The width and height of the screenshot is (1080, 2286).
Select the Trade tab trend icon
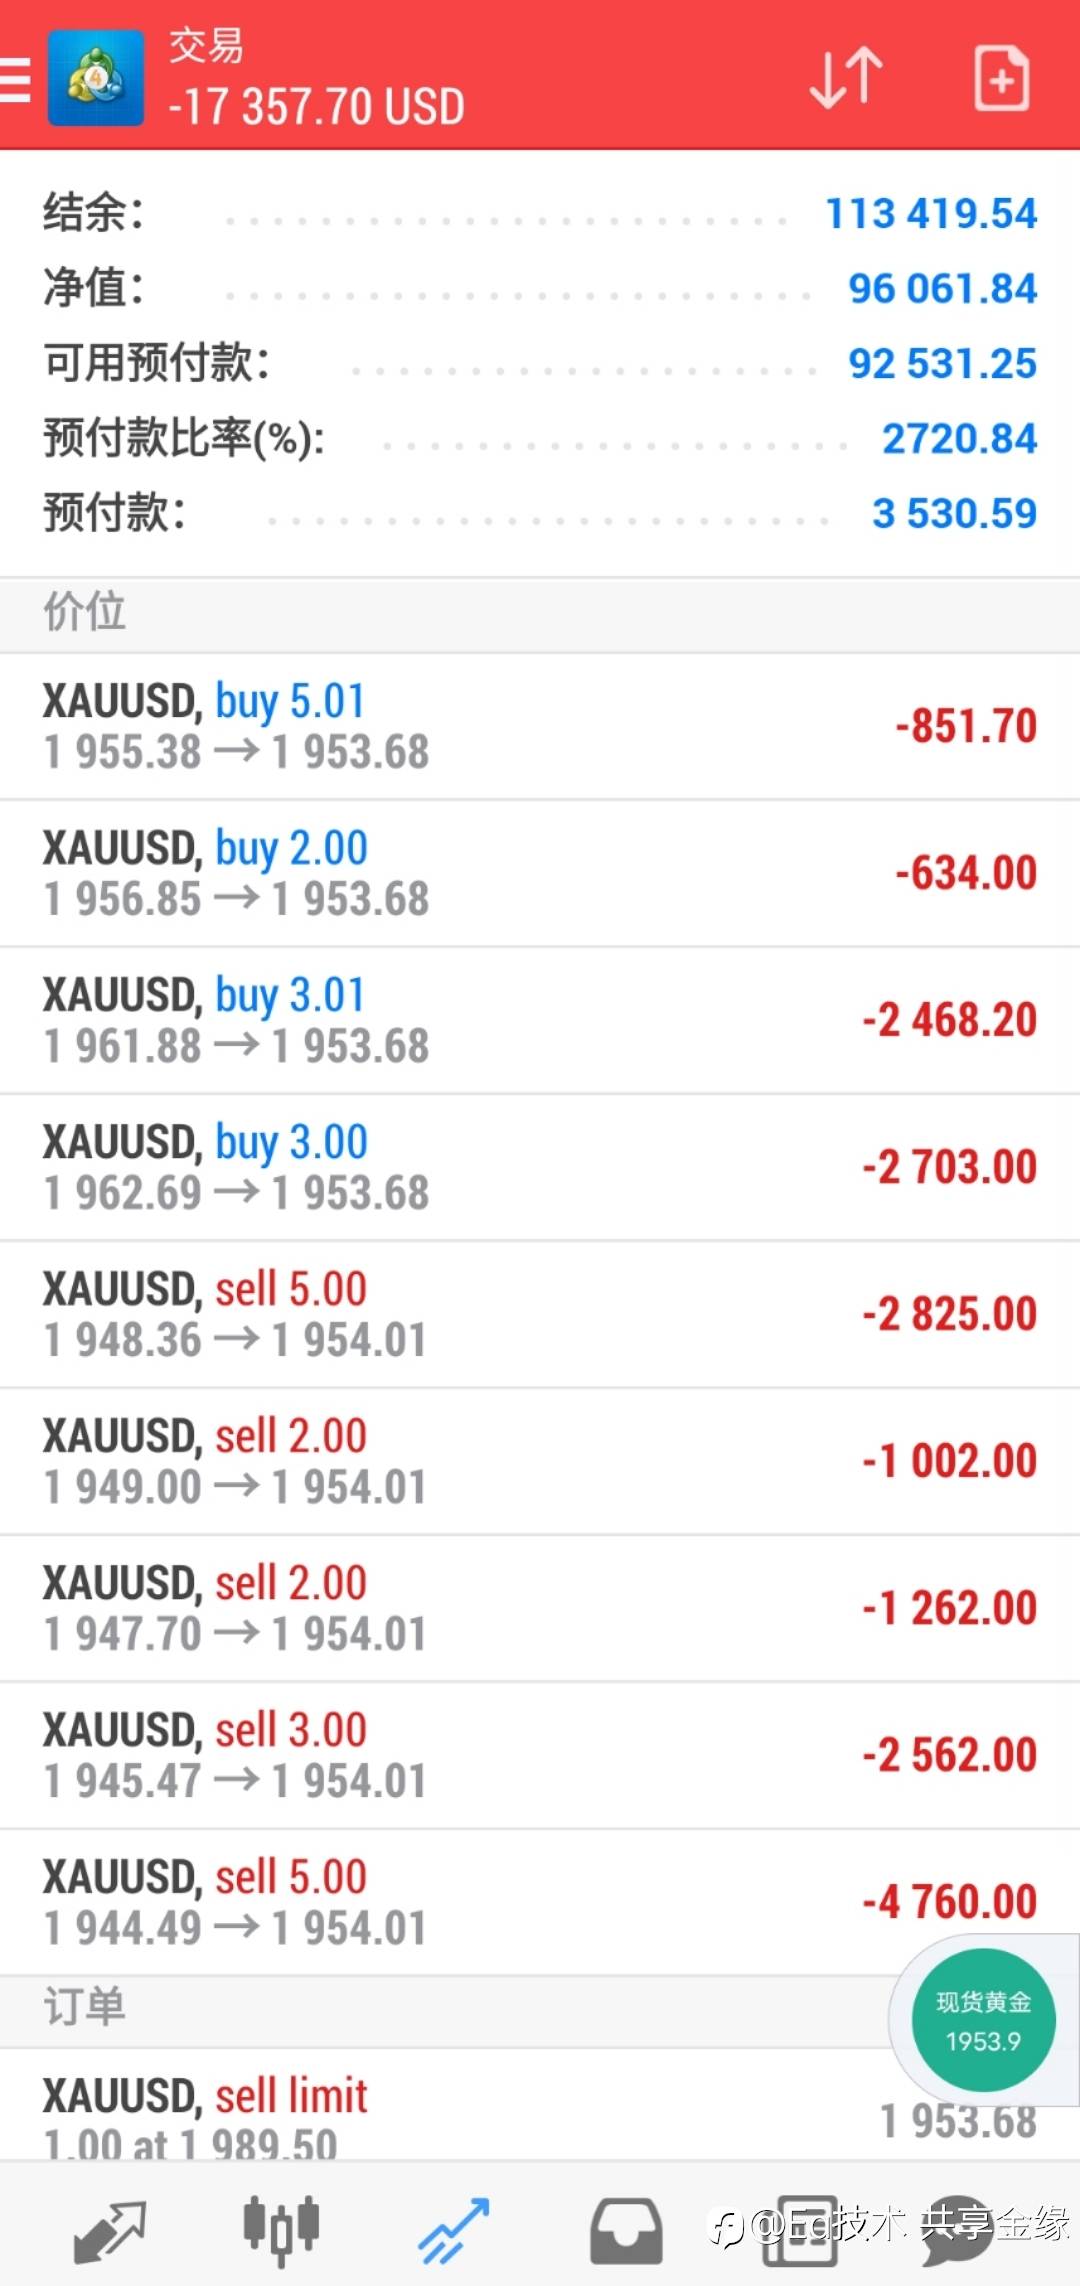click(x=453, y=2230)
